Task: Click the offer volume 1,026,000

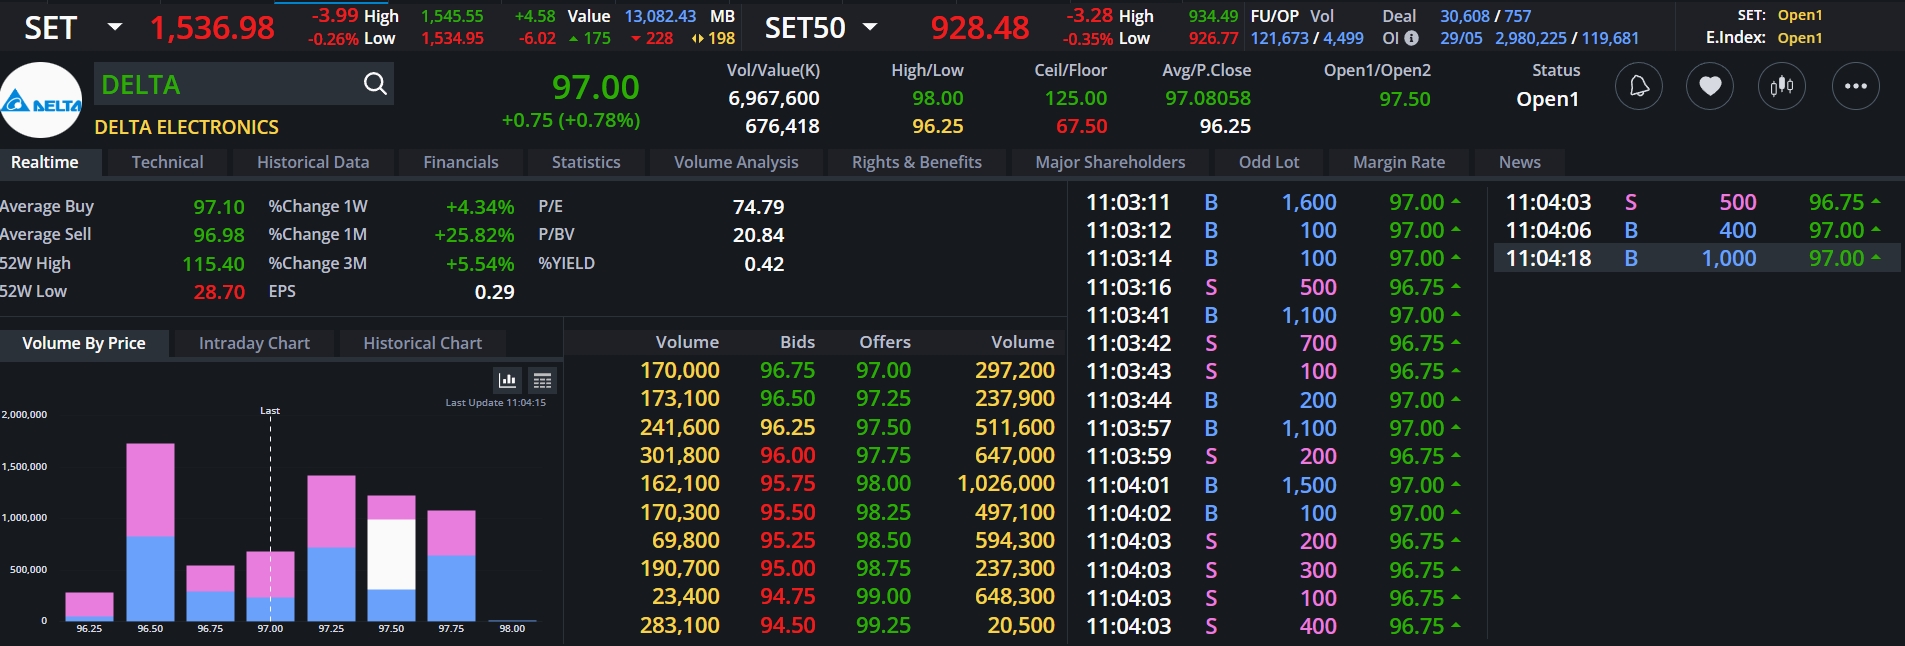Action: pyautogui.click(x=1006, y=483)
